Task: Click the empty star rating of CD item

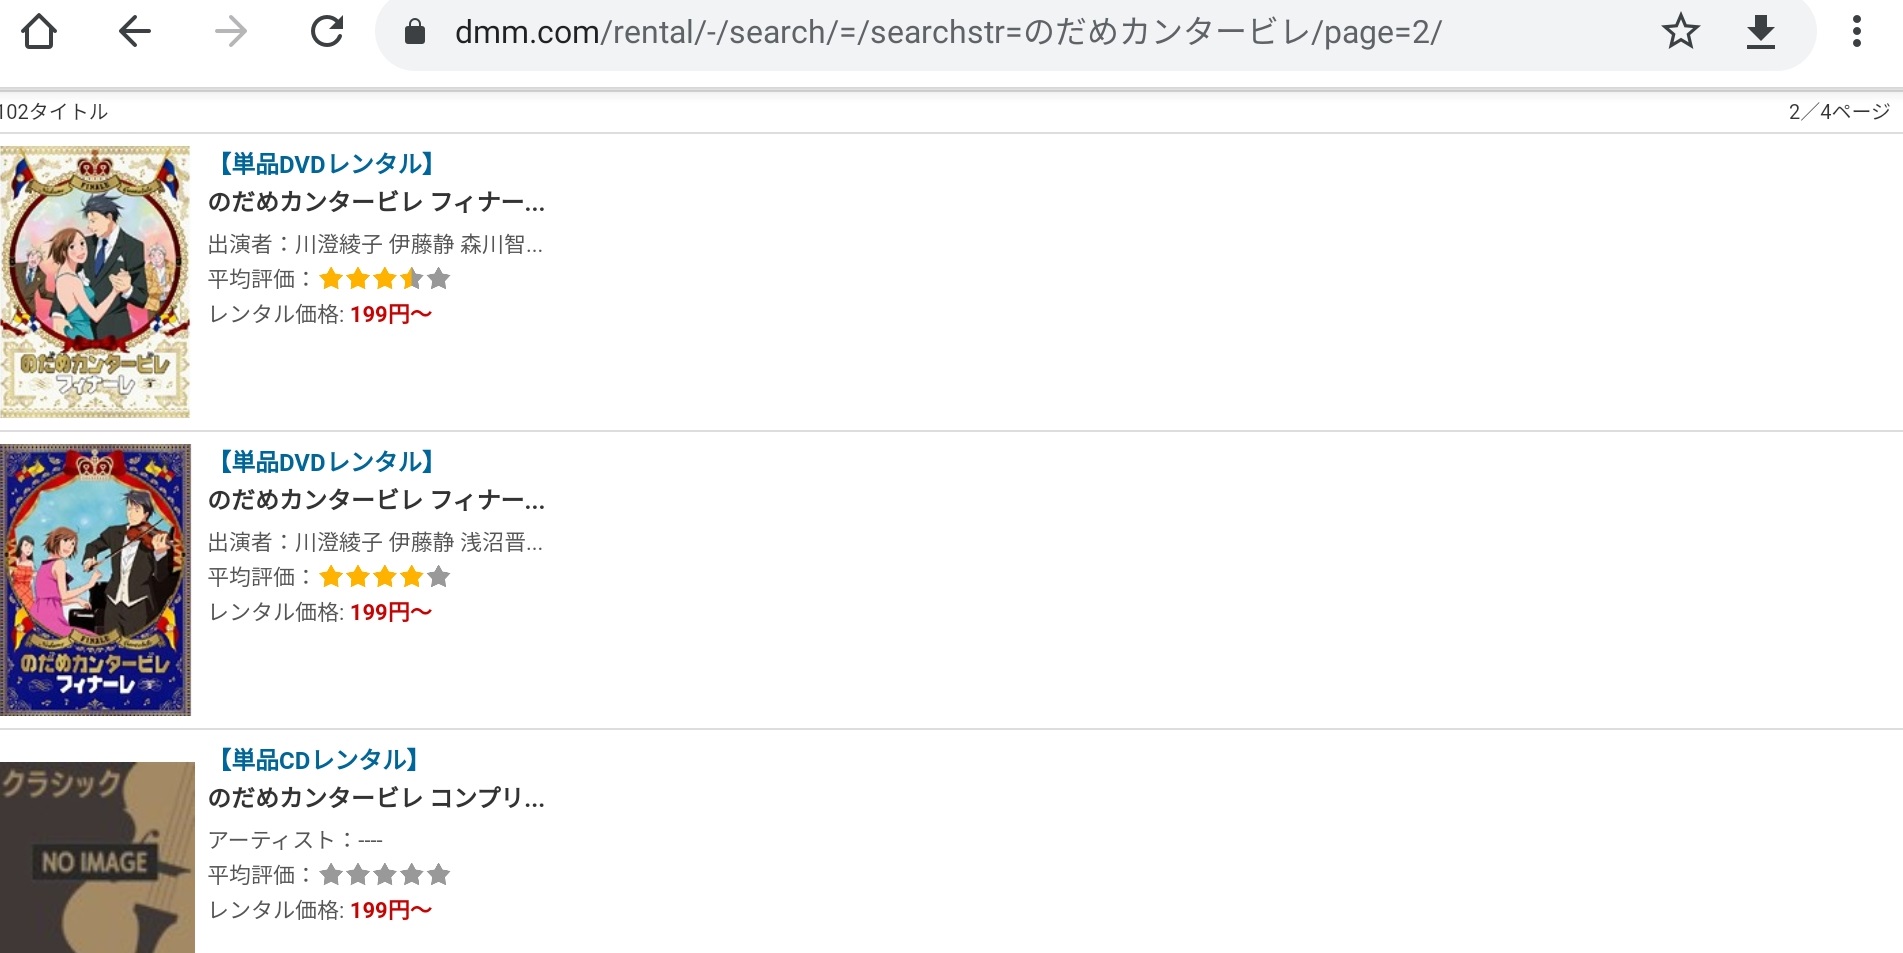Action: pyautogui.click(x=385, y=875)
